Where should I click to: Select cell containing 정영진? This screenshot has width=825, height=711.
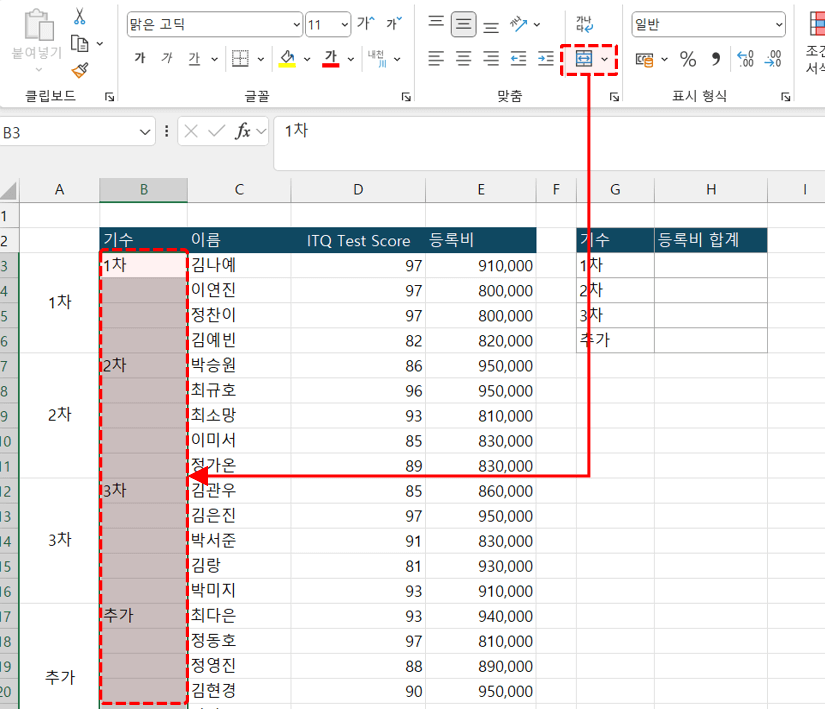(x=239, y=666)
